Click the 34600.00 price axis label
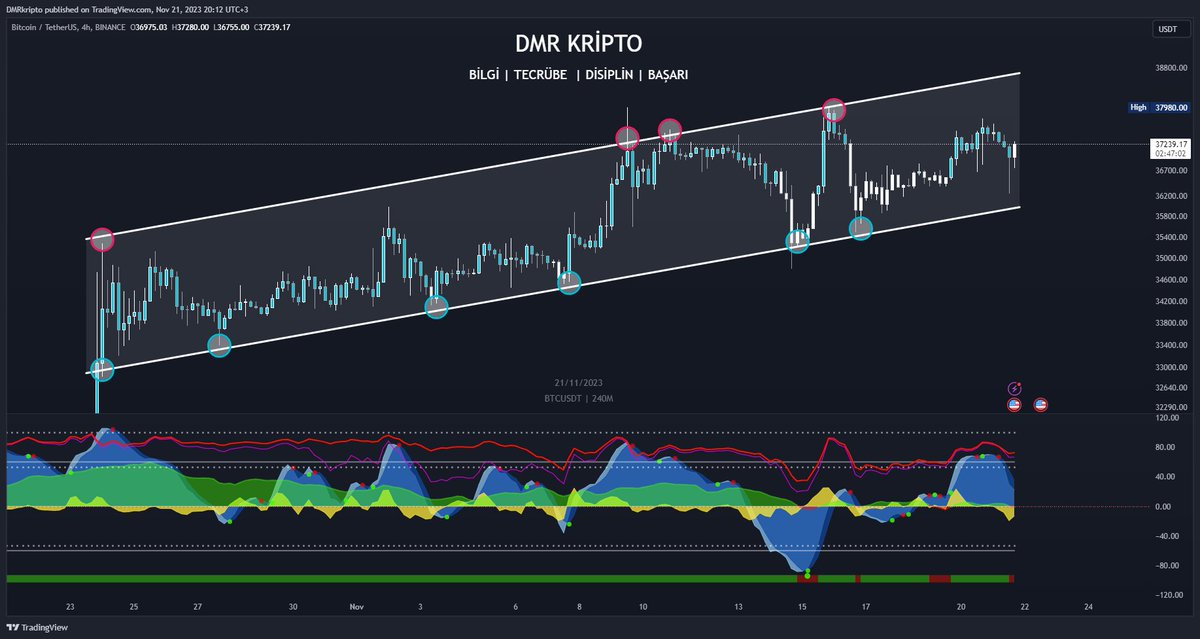This screenshot has width=1200, height=639. 1172,280
